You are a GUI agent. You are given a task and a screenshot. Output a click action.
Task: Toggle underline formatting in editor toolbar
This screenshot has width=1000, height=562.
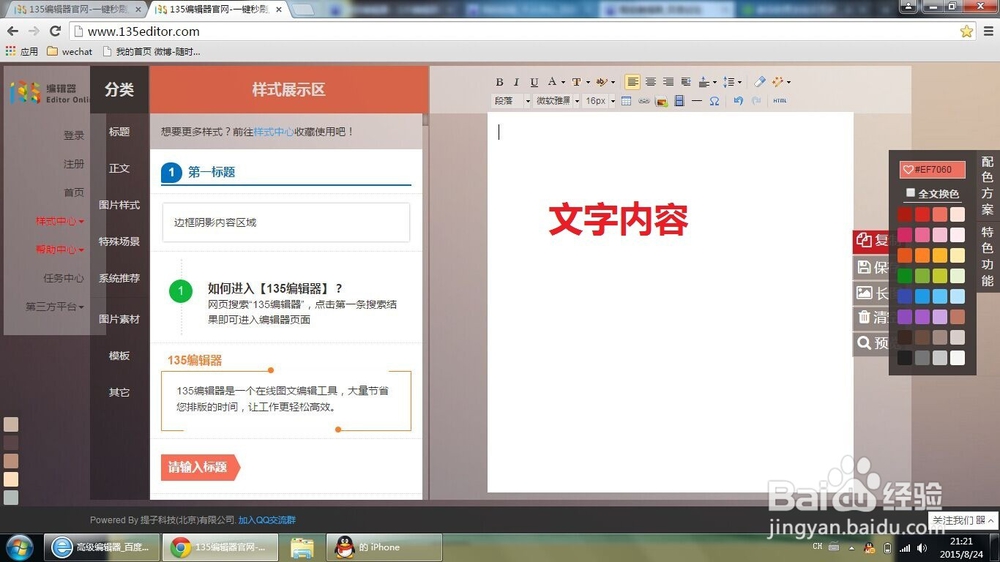pyautogui.click(x=534, y=82)
